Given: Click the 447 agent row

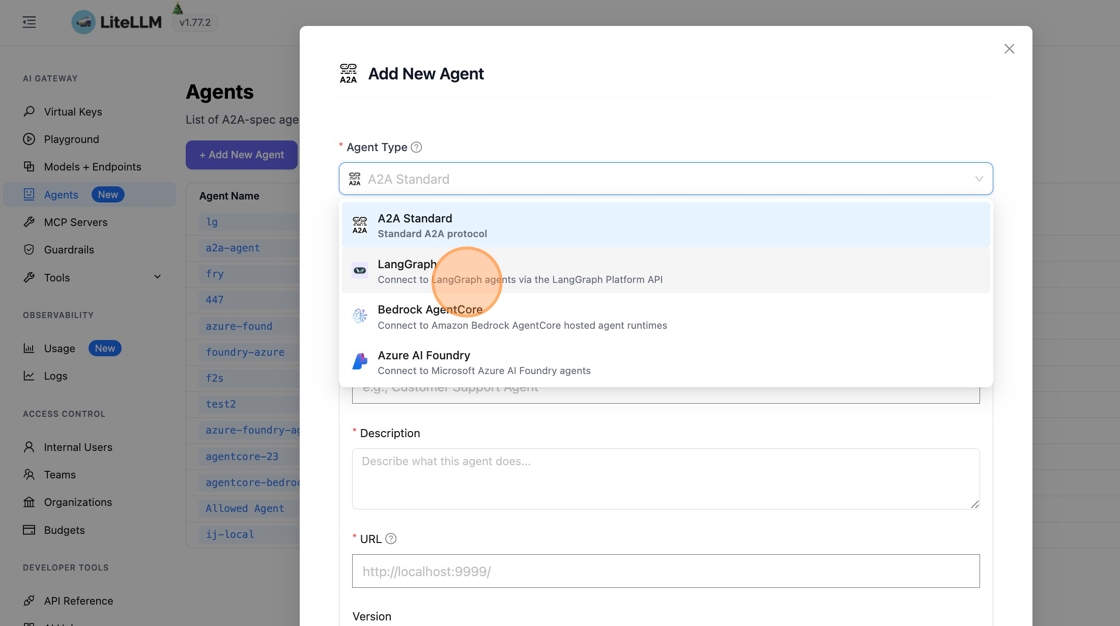Looking at the screenshot, I should tap(214, 299).
